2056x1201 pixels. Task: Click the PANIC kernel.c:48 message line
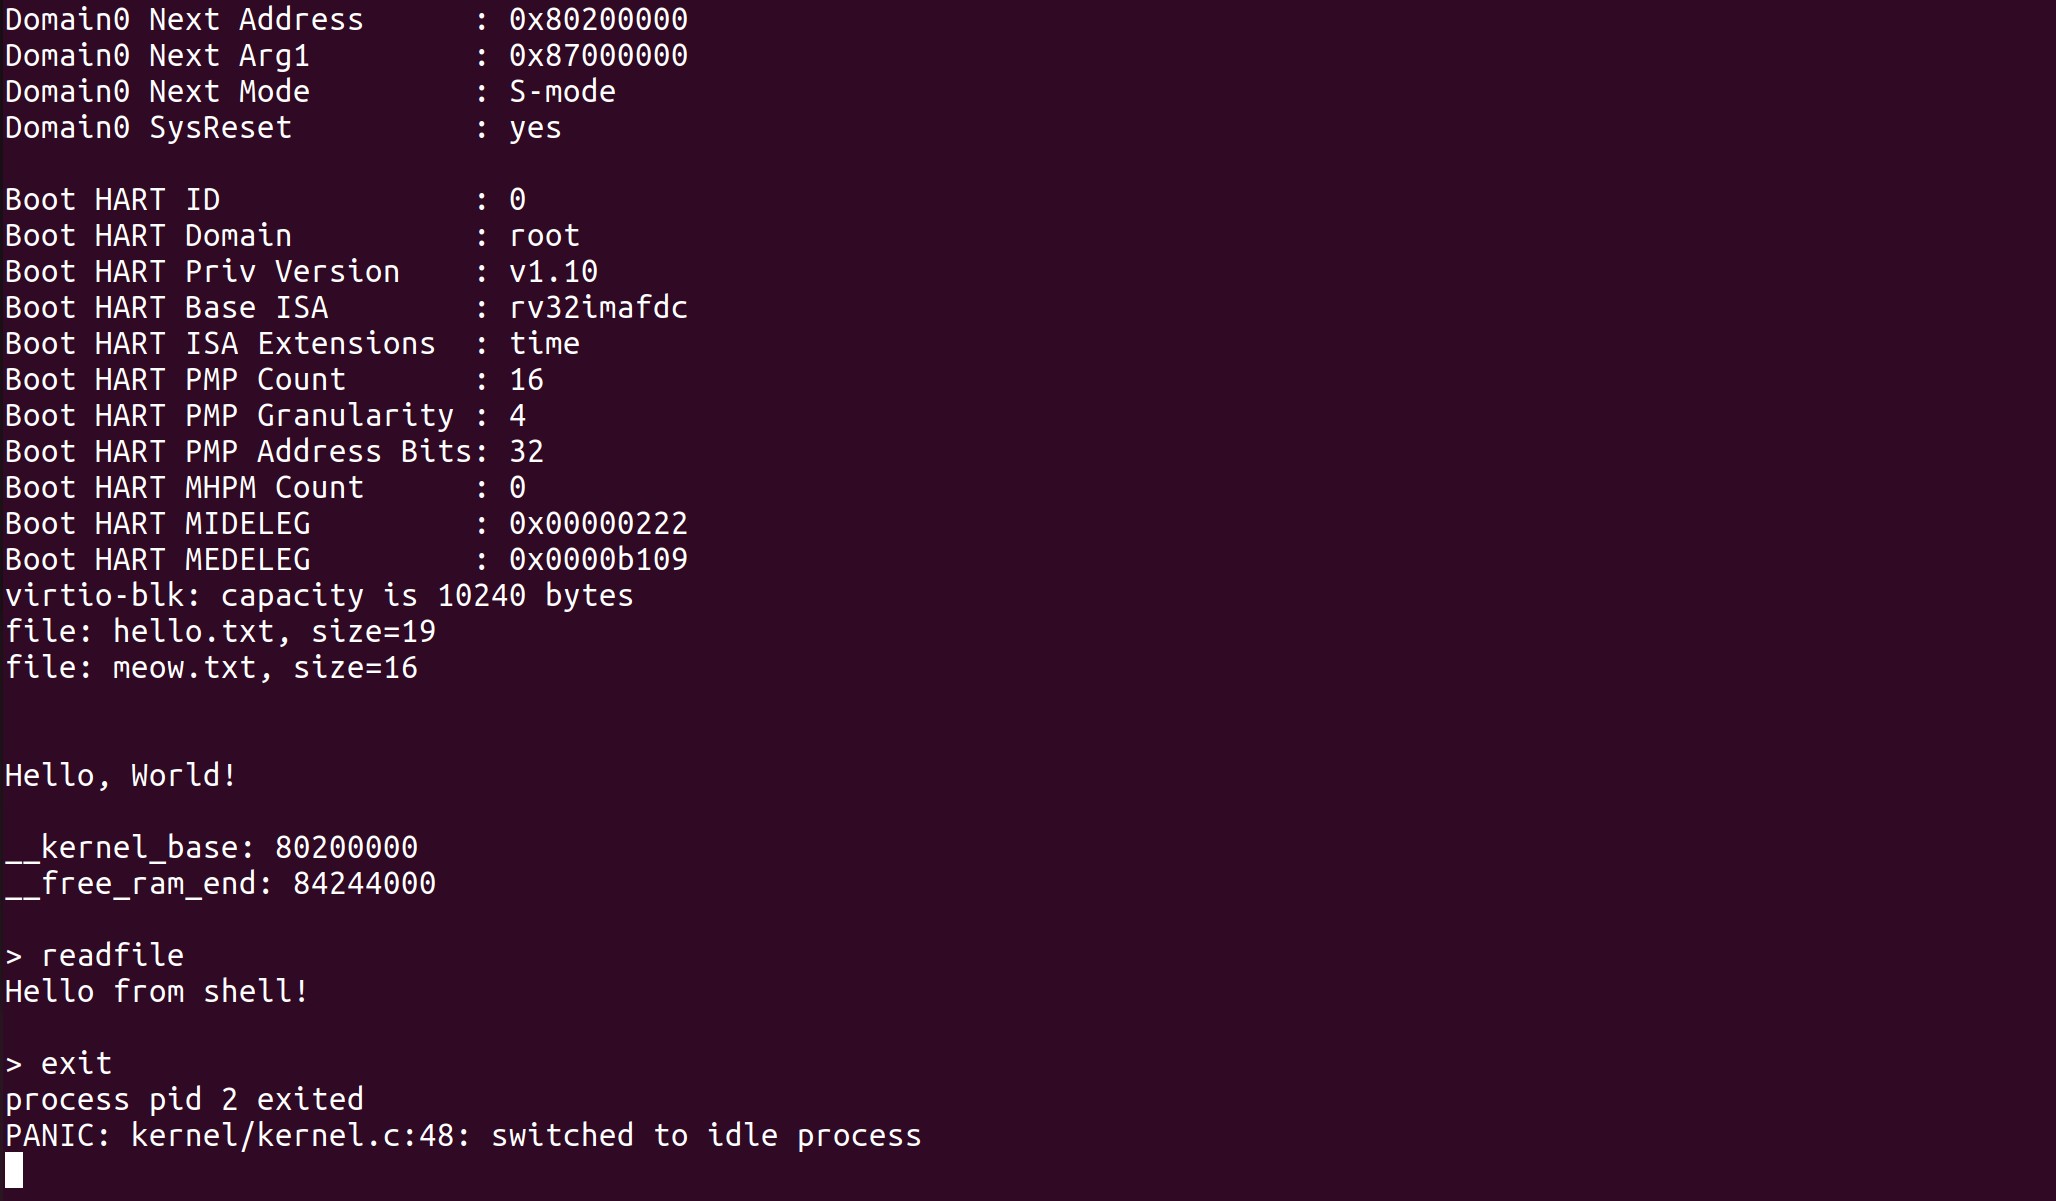pos(462,1135)
